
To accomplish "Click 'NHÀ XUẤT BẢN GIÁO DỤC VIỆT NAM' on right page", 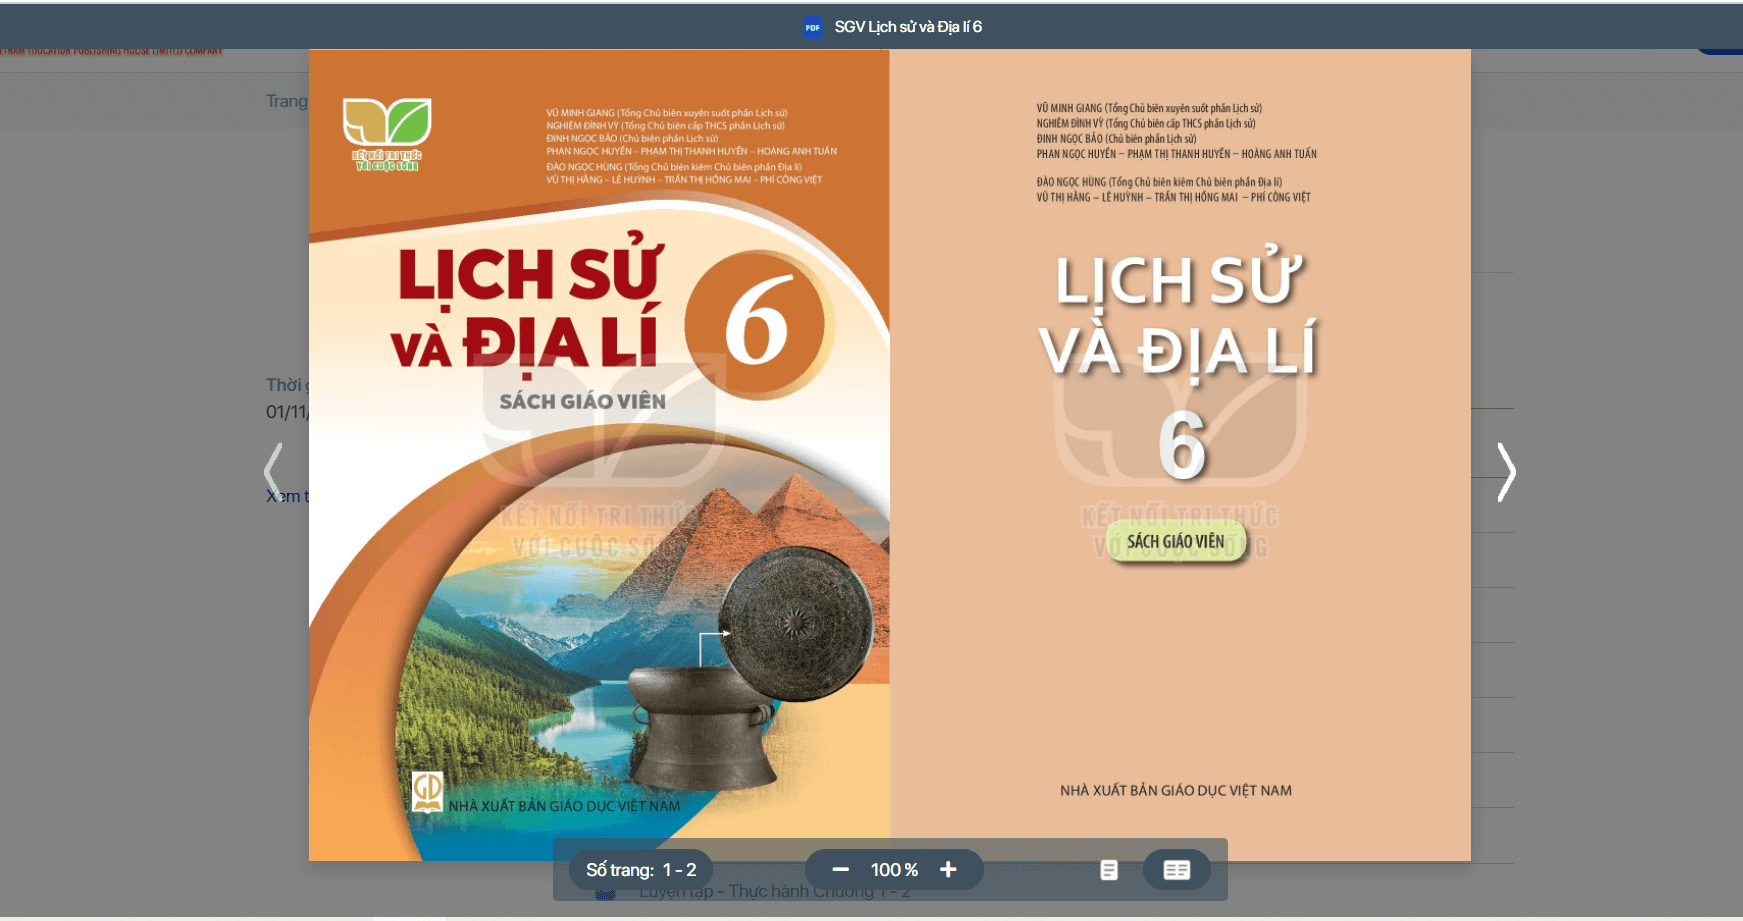I will coord(1176,790).
